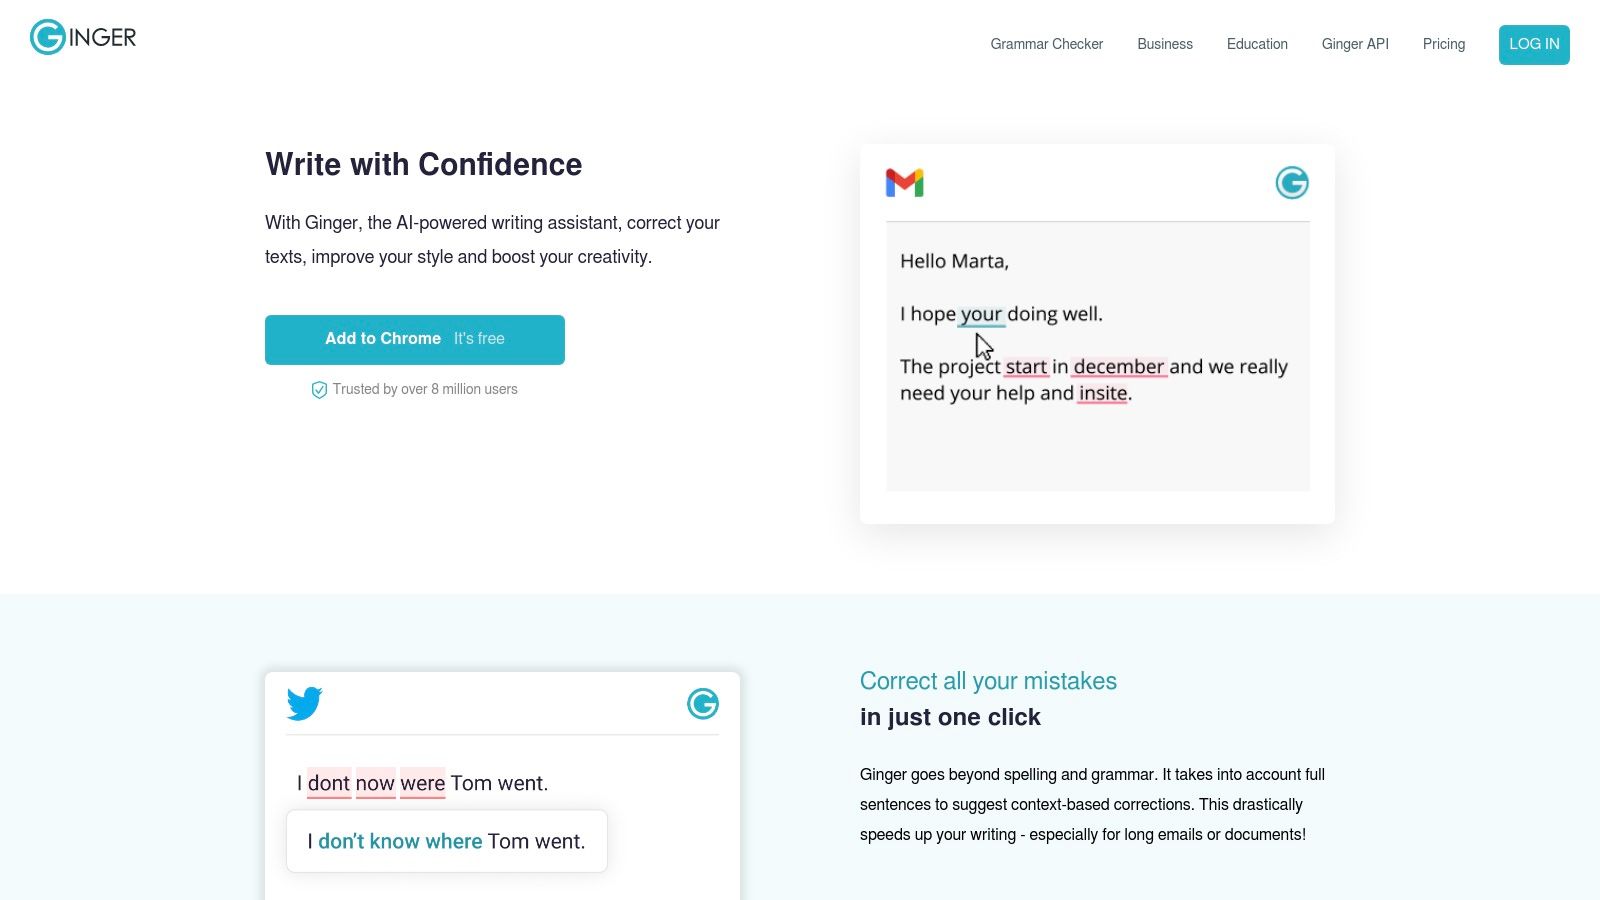Go to the Business page
1600x900 pixels.
coord(1164,44)
